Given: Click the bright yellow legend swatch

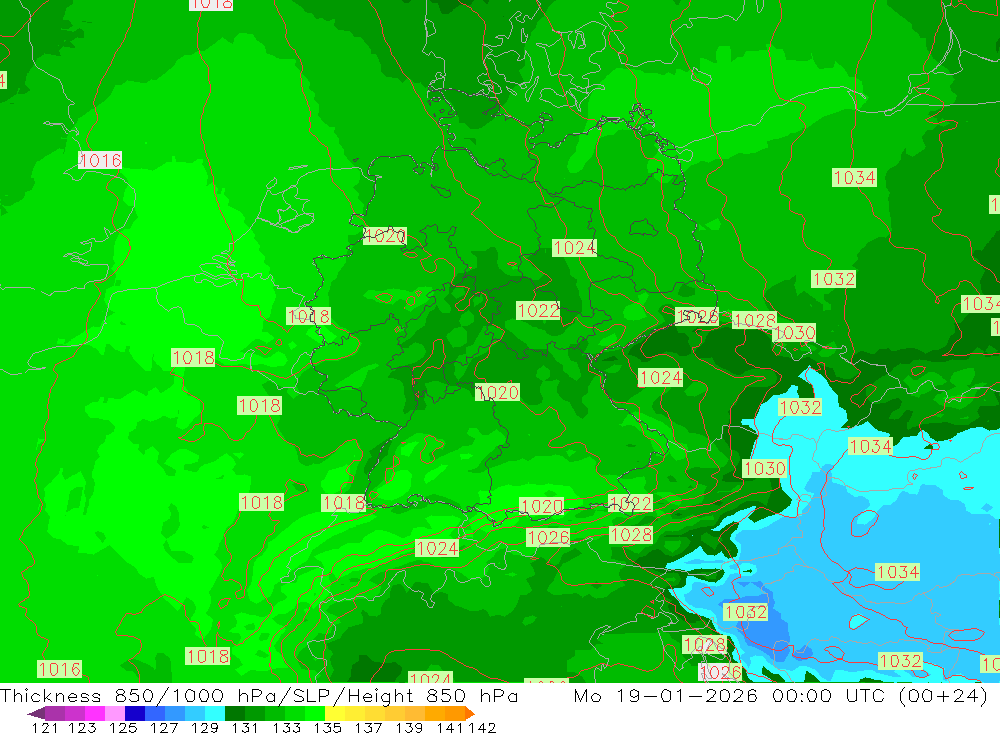Looking at the screenshot, I should coord(334,713).
